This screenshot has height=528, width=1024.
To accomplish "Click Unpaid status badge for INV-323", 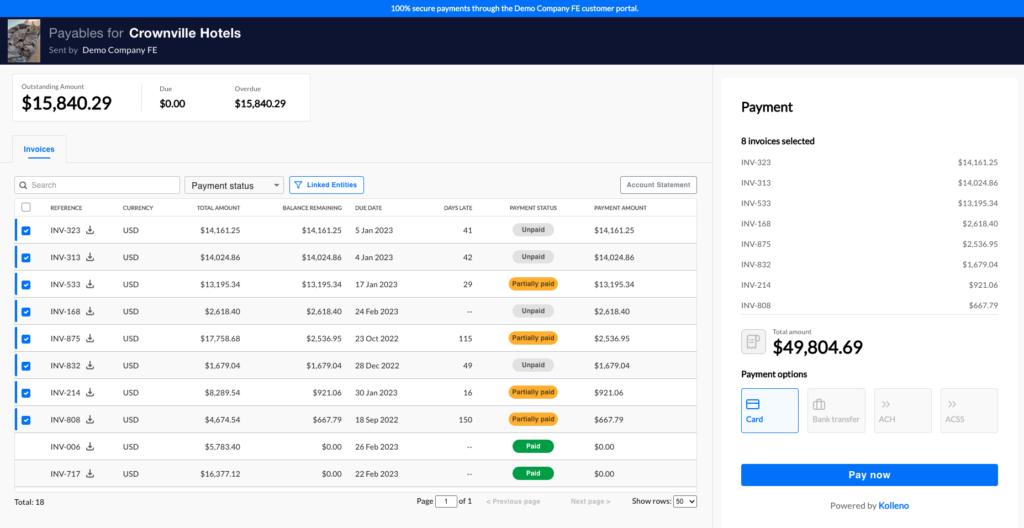I will tap(533, 230).
